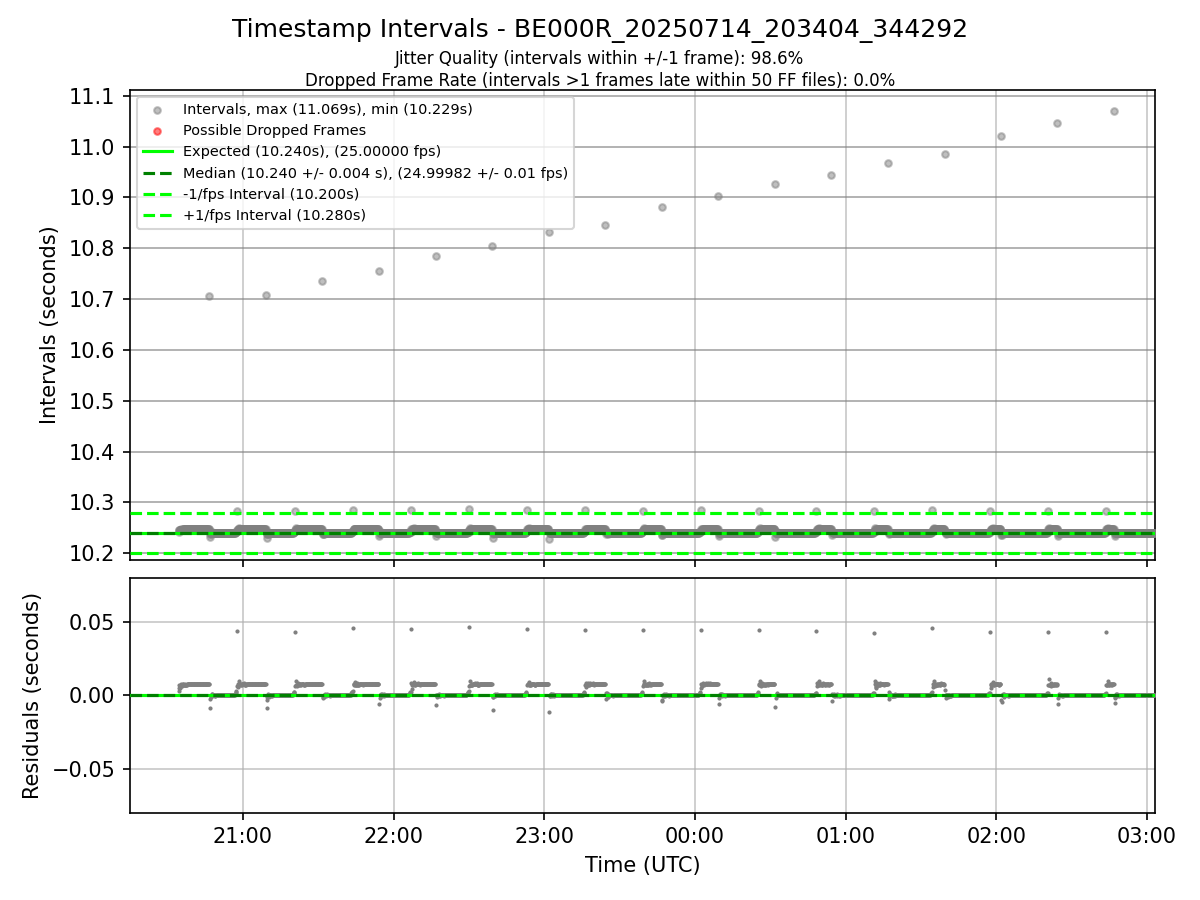Click the '21:00' x-axis tick label
Image resolution: width=1200 pixels, height=900 pixels.
(243, 835)
